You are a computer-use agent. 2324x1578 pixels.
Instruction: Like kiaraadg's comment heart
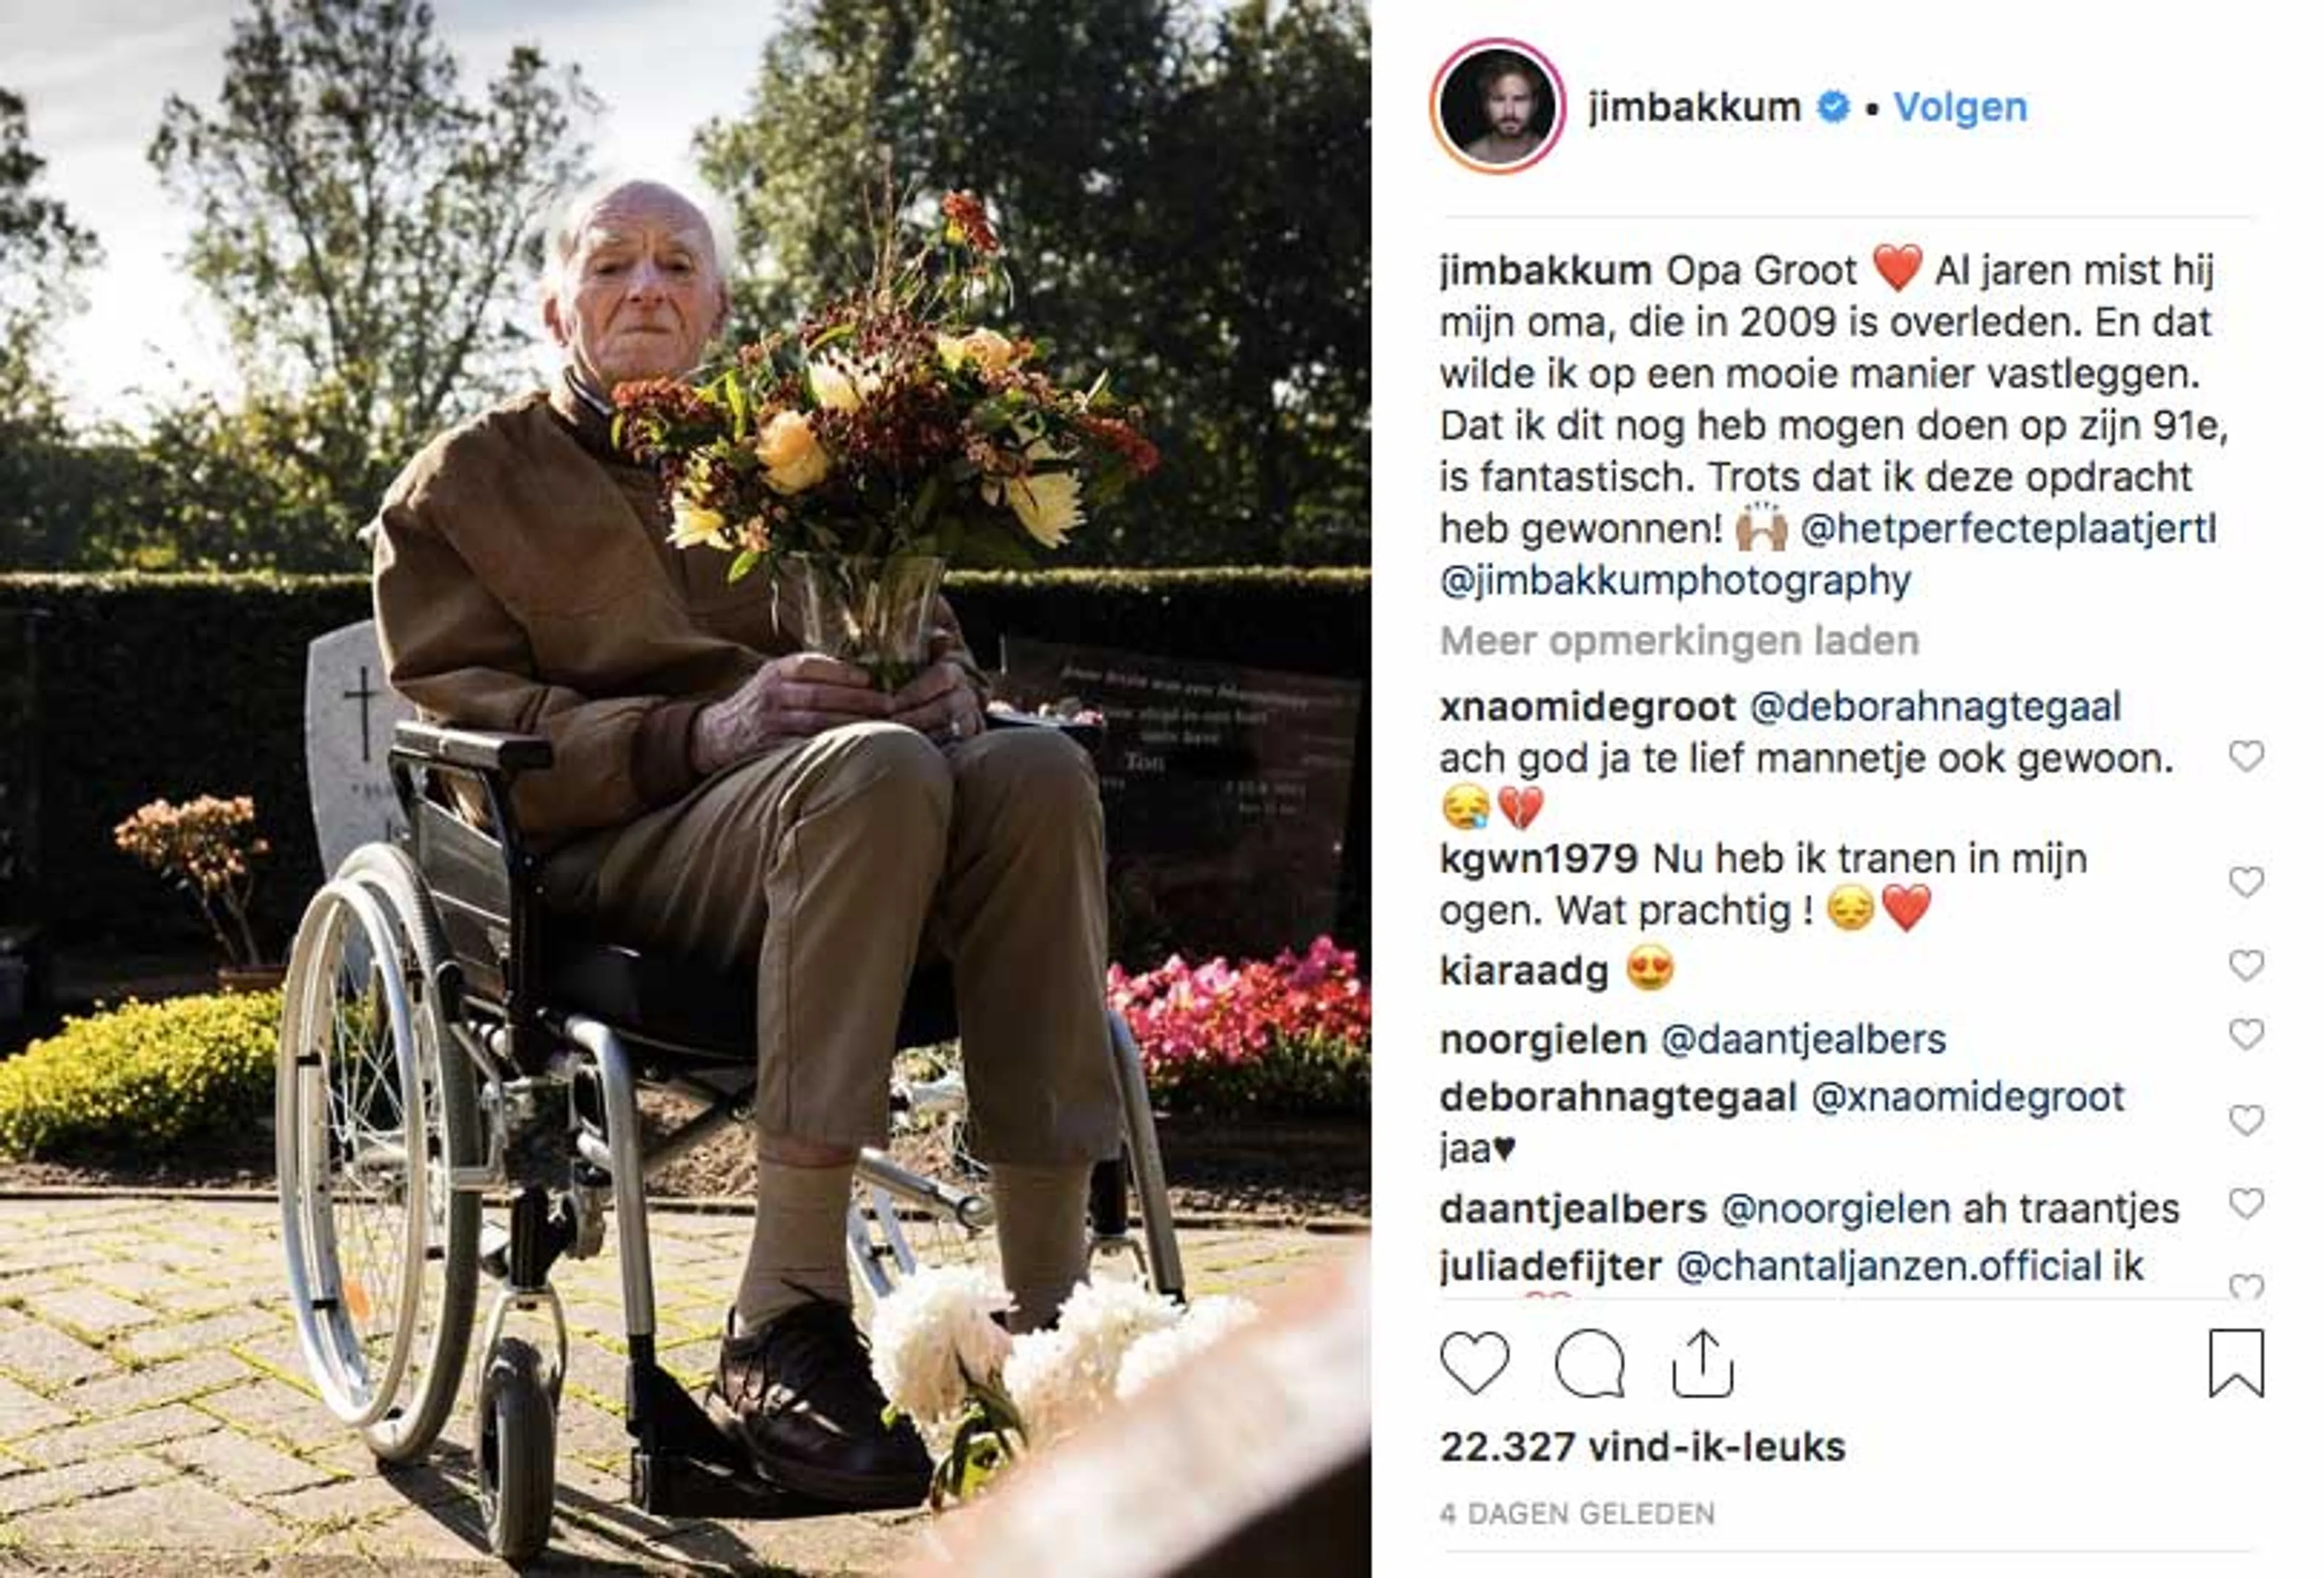pyautogui.click(x=2246, y=965)
